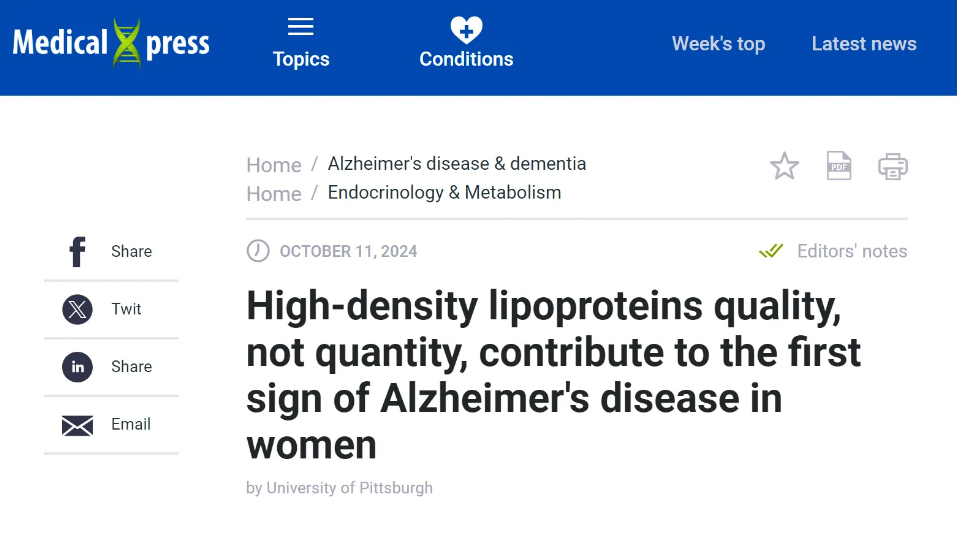Download the article via PDF icon

coord(839,166)
